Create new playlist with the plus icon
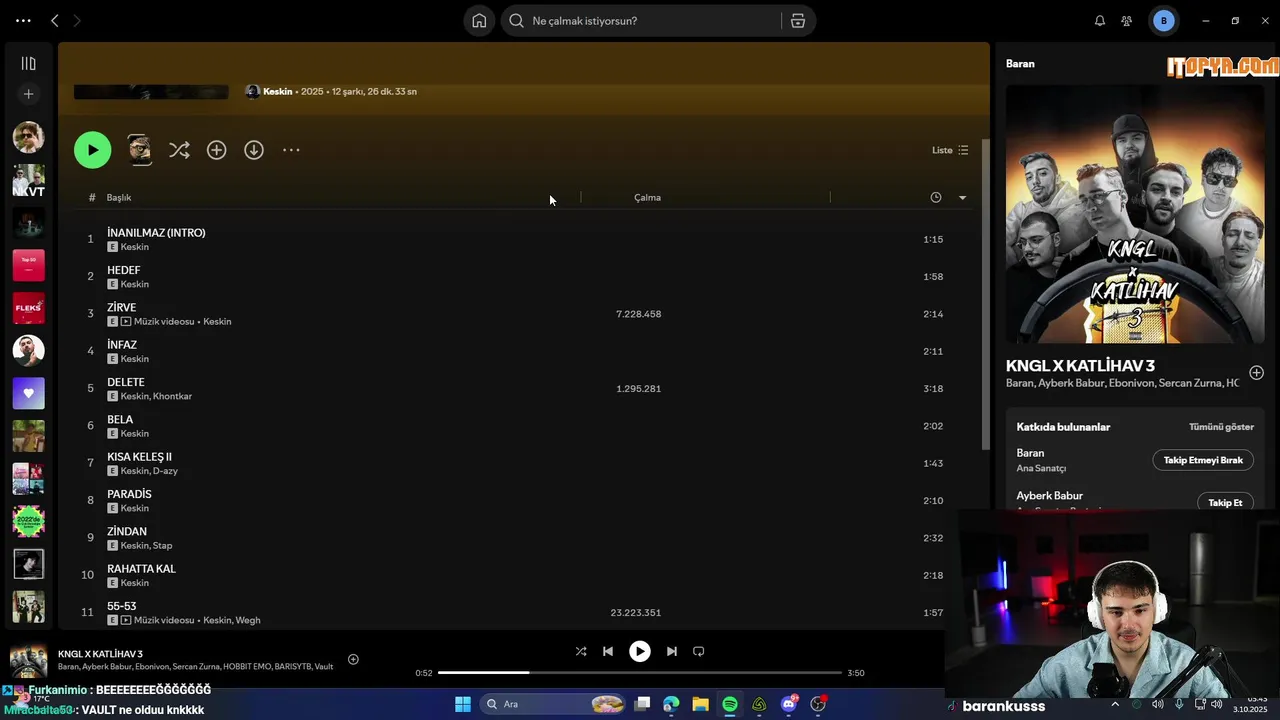This screenshot has width=1280, height=720. coord(28,94)
